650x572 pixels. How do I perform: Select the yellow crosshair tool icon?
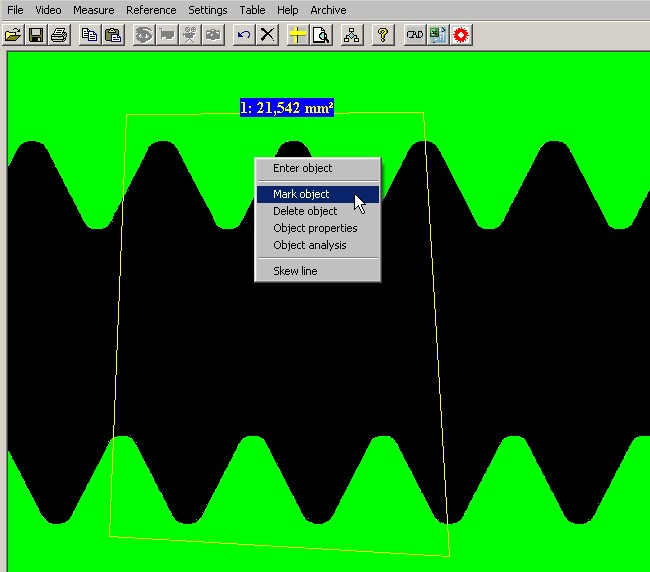point(297,35)
